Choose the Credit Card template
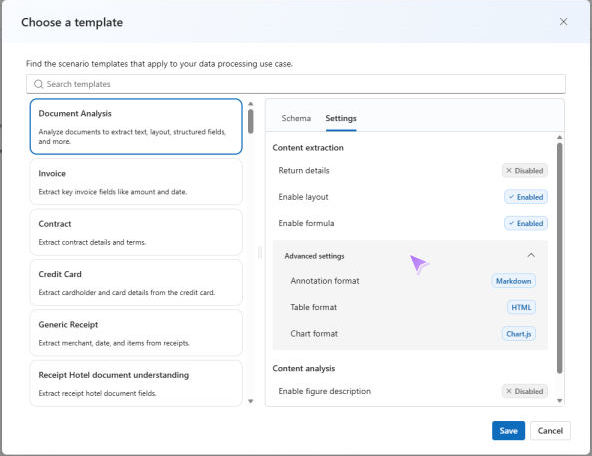 click(x=136, y=283)
